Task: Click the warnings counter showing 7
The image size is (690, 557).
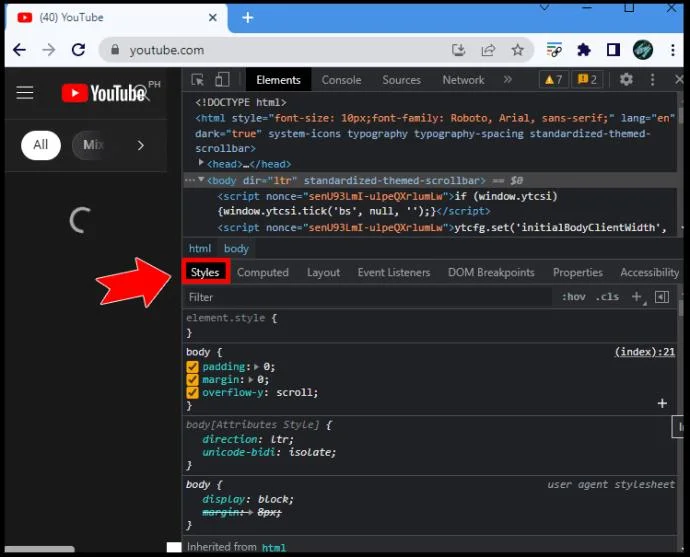Action: [553, 80]
